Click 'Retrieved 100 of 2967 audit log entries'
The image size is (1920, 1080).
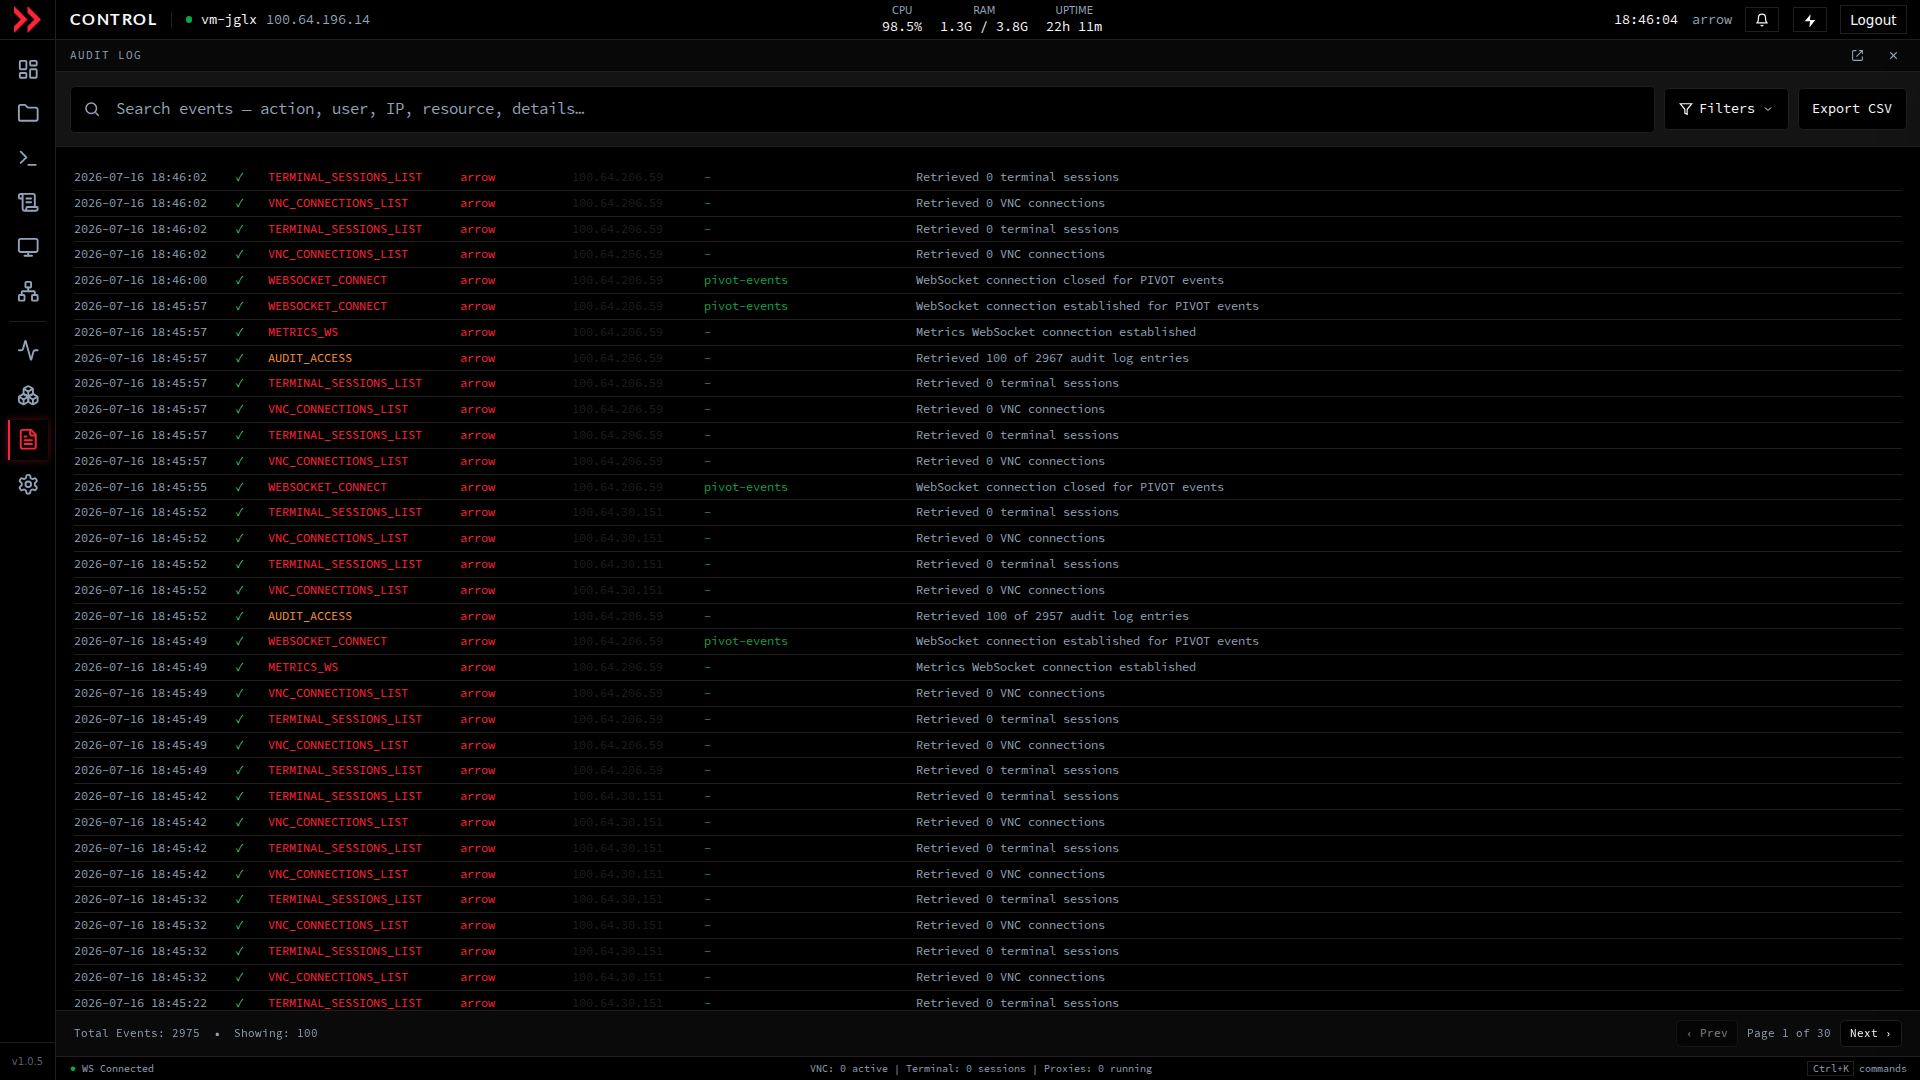click(1052, 358)
